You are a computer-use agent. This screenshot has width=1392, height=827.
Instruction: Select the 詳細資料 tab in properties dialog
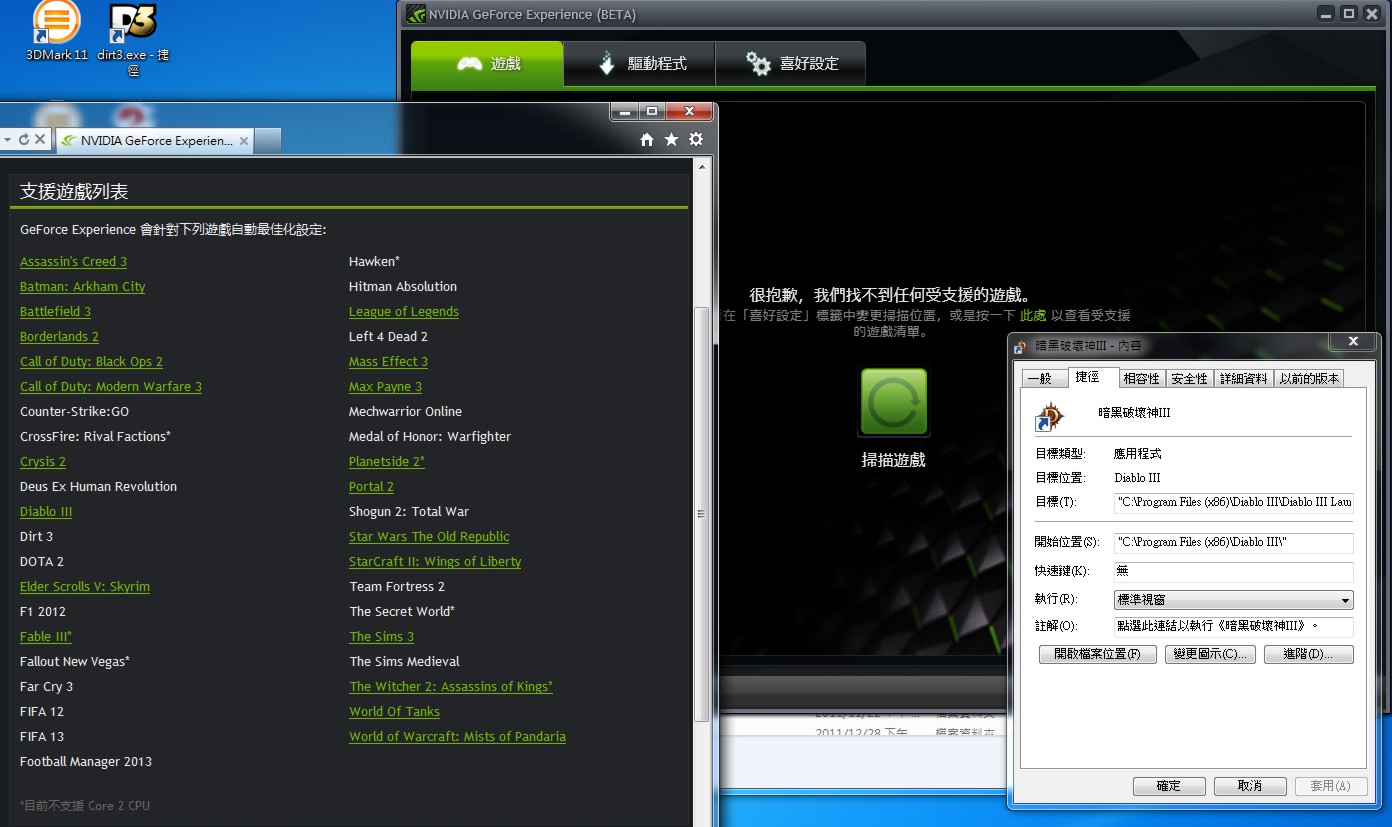[x=1244, y=378]
